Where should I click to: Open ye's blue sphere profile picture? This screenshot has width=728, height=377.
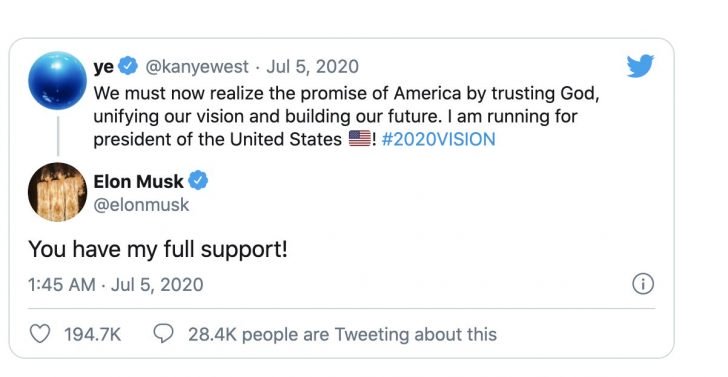[x=57, y=80]
